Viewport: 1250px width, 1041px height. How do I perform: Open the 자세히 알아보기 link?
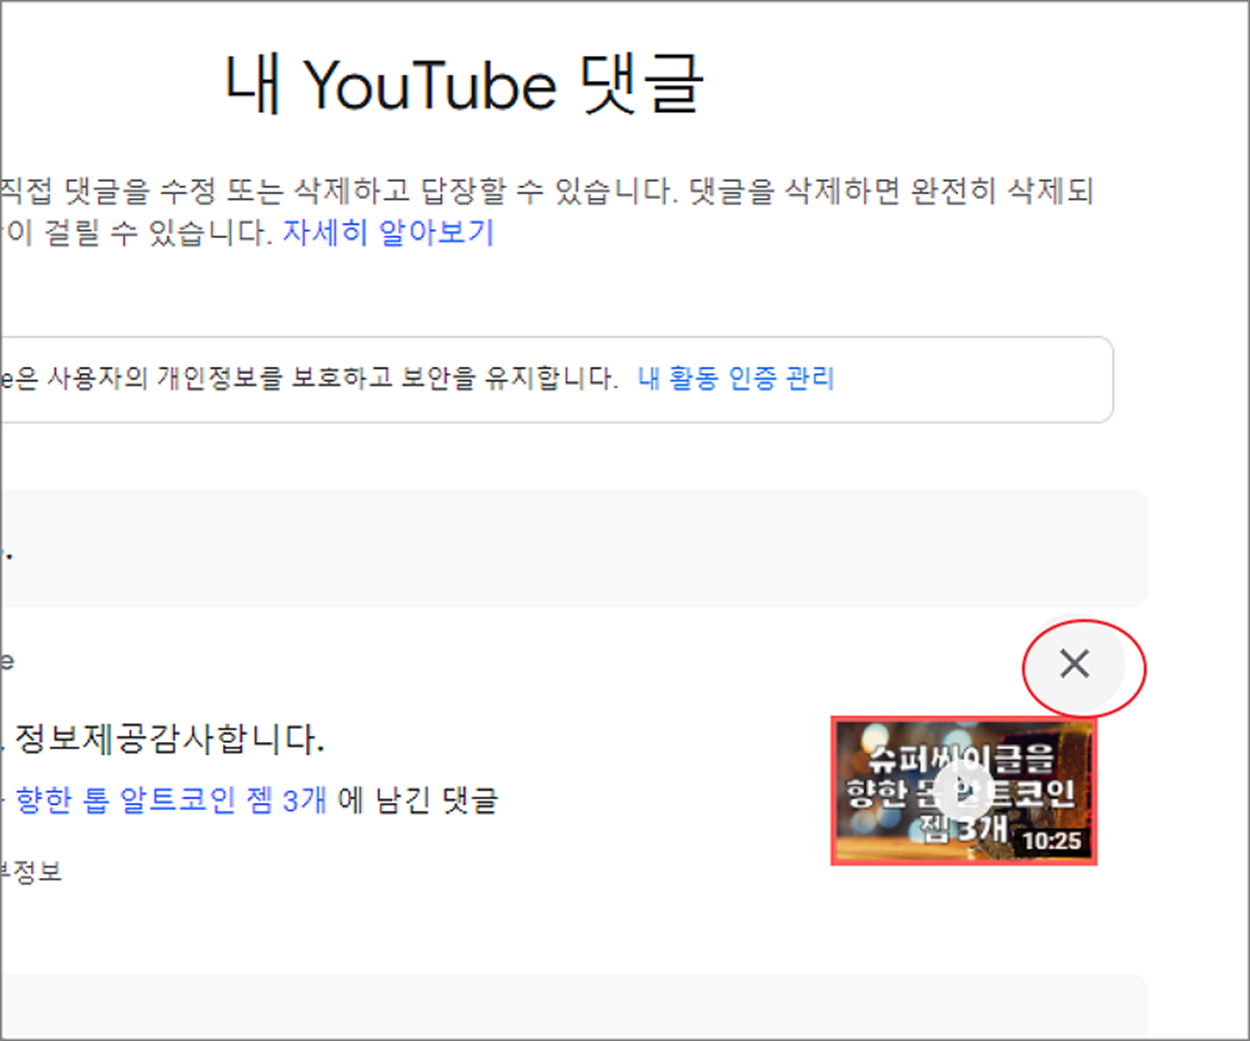[388, 232]
